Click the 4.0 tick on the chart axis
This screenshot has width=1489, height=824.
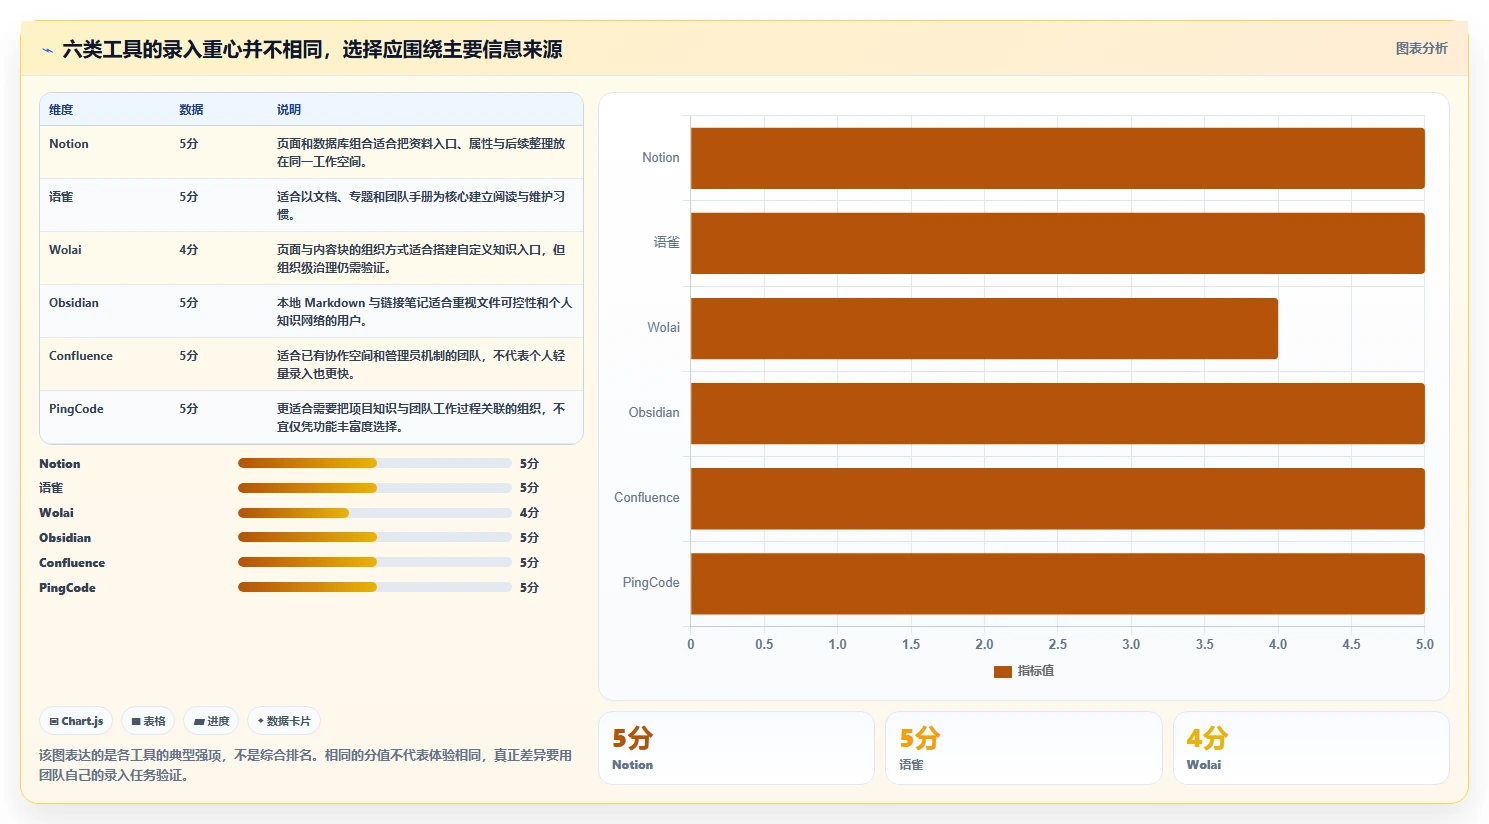[x=1278, y=645]
